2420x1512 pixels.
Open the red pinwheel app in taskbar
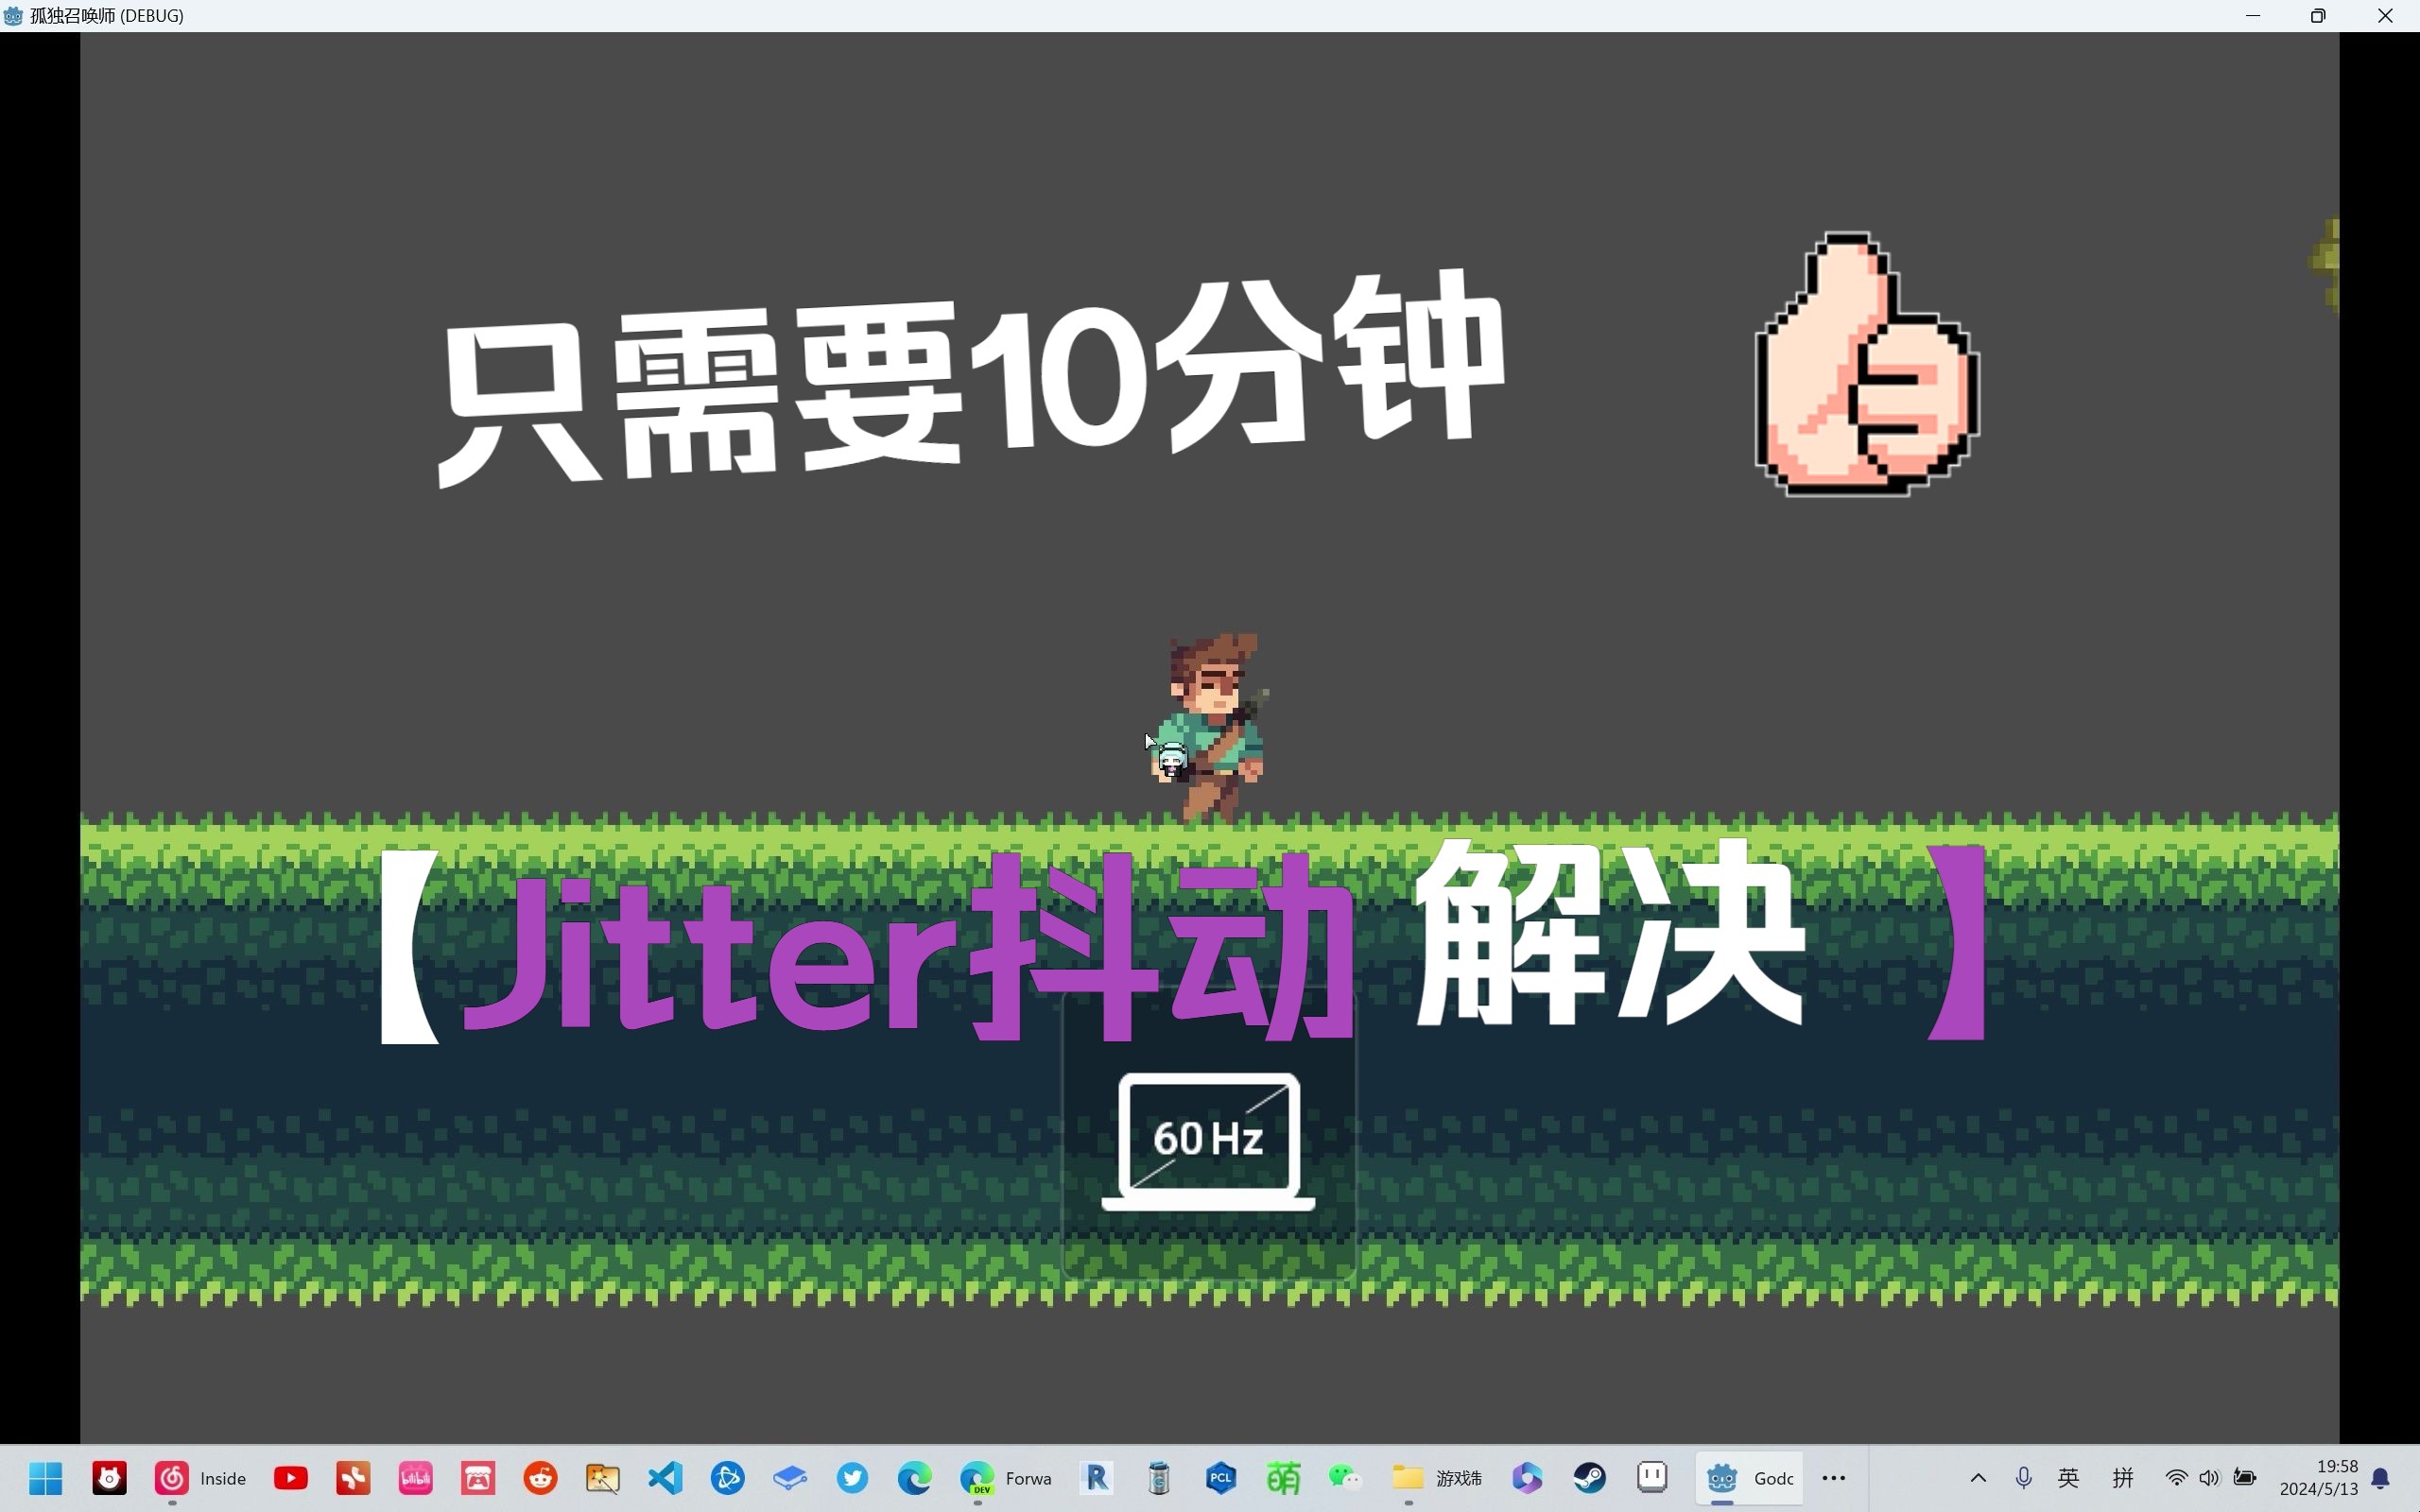coord(353,1477)
